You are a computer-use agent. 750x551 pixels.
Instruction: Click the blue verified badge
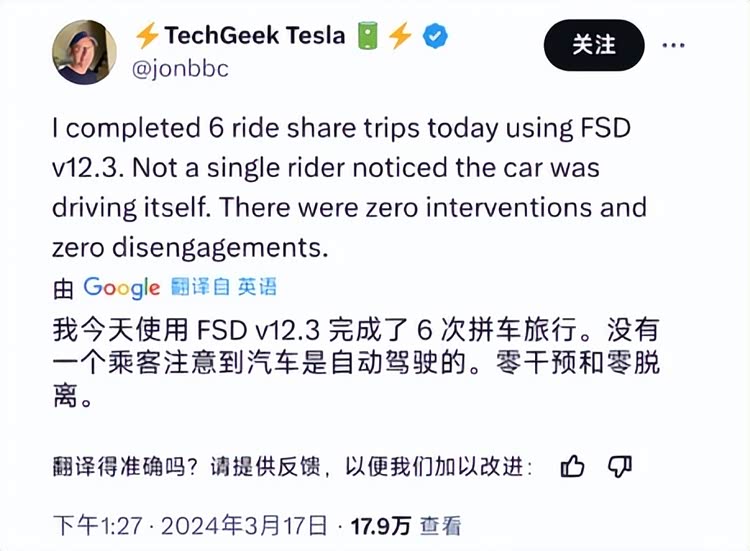[x=436, y=37]
